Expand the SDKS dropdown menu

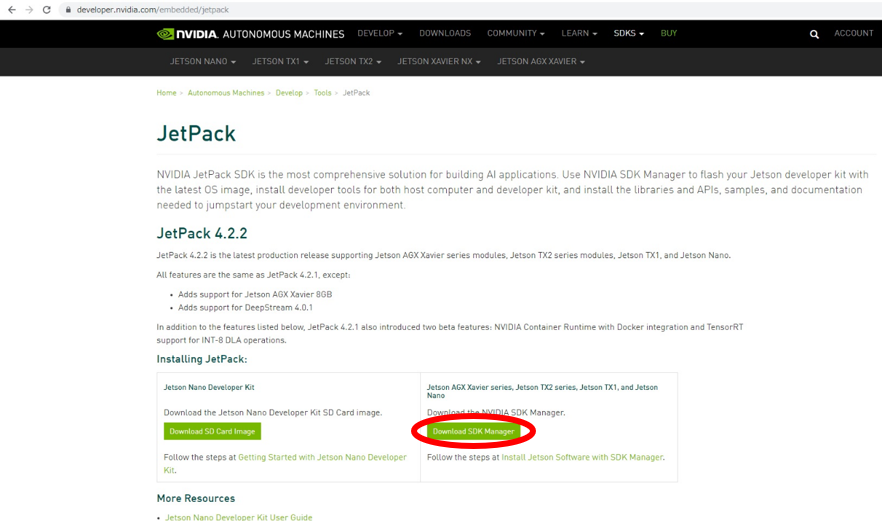click(x=628, y=33)
